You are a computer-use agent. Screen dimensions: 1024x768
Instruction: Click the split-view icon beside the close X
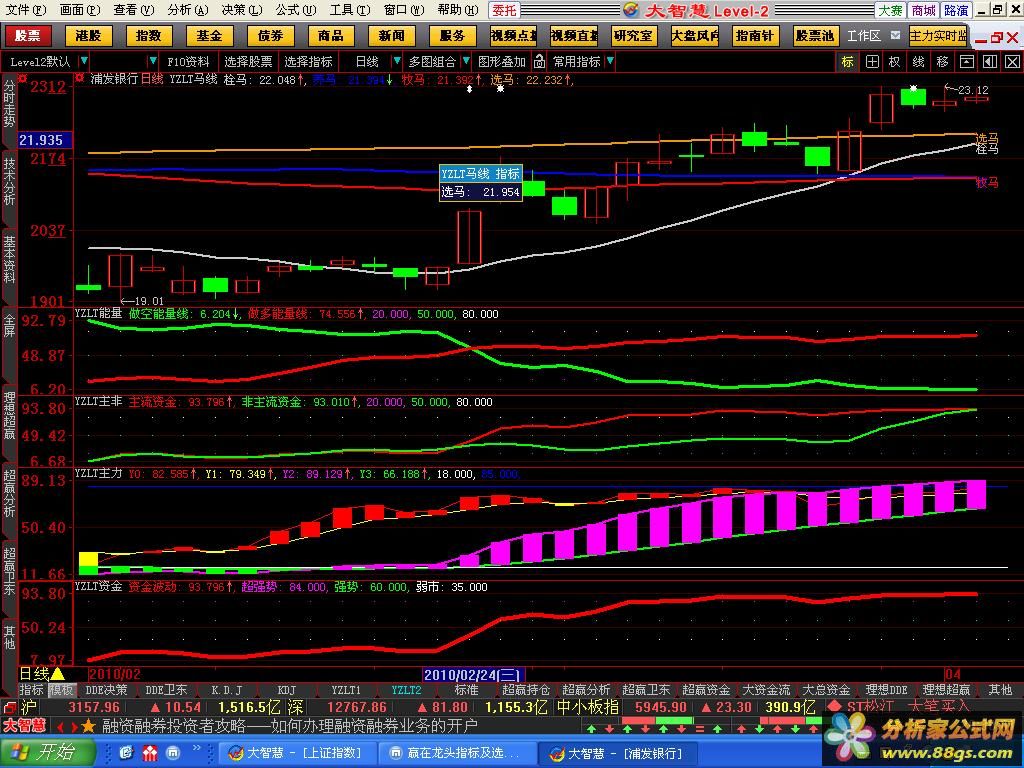[989, 62]
